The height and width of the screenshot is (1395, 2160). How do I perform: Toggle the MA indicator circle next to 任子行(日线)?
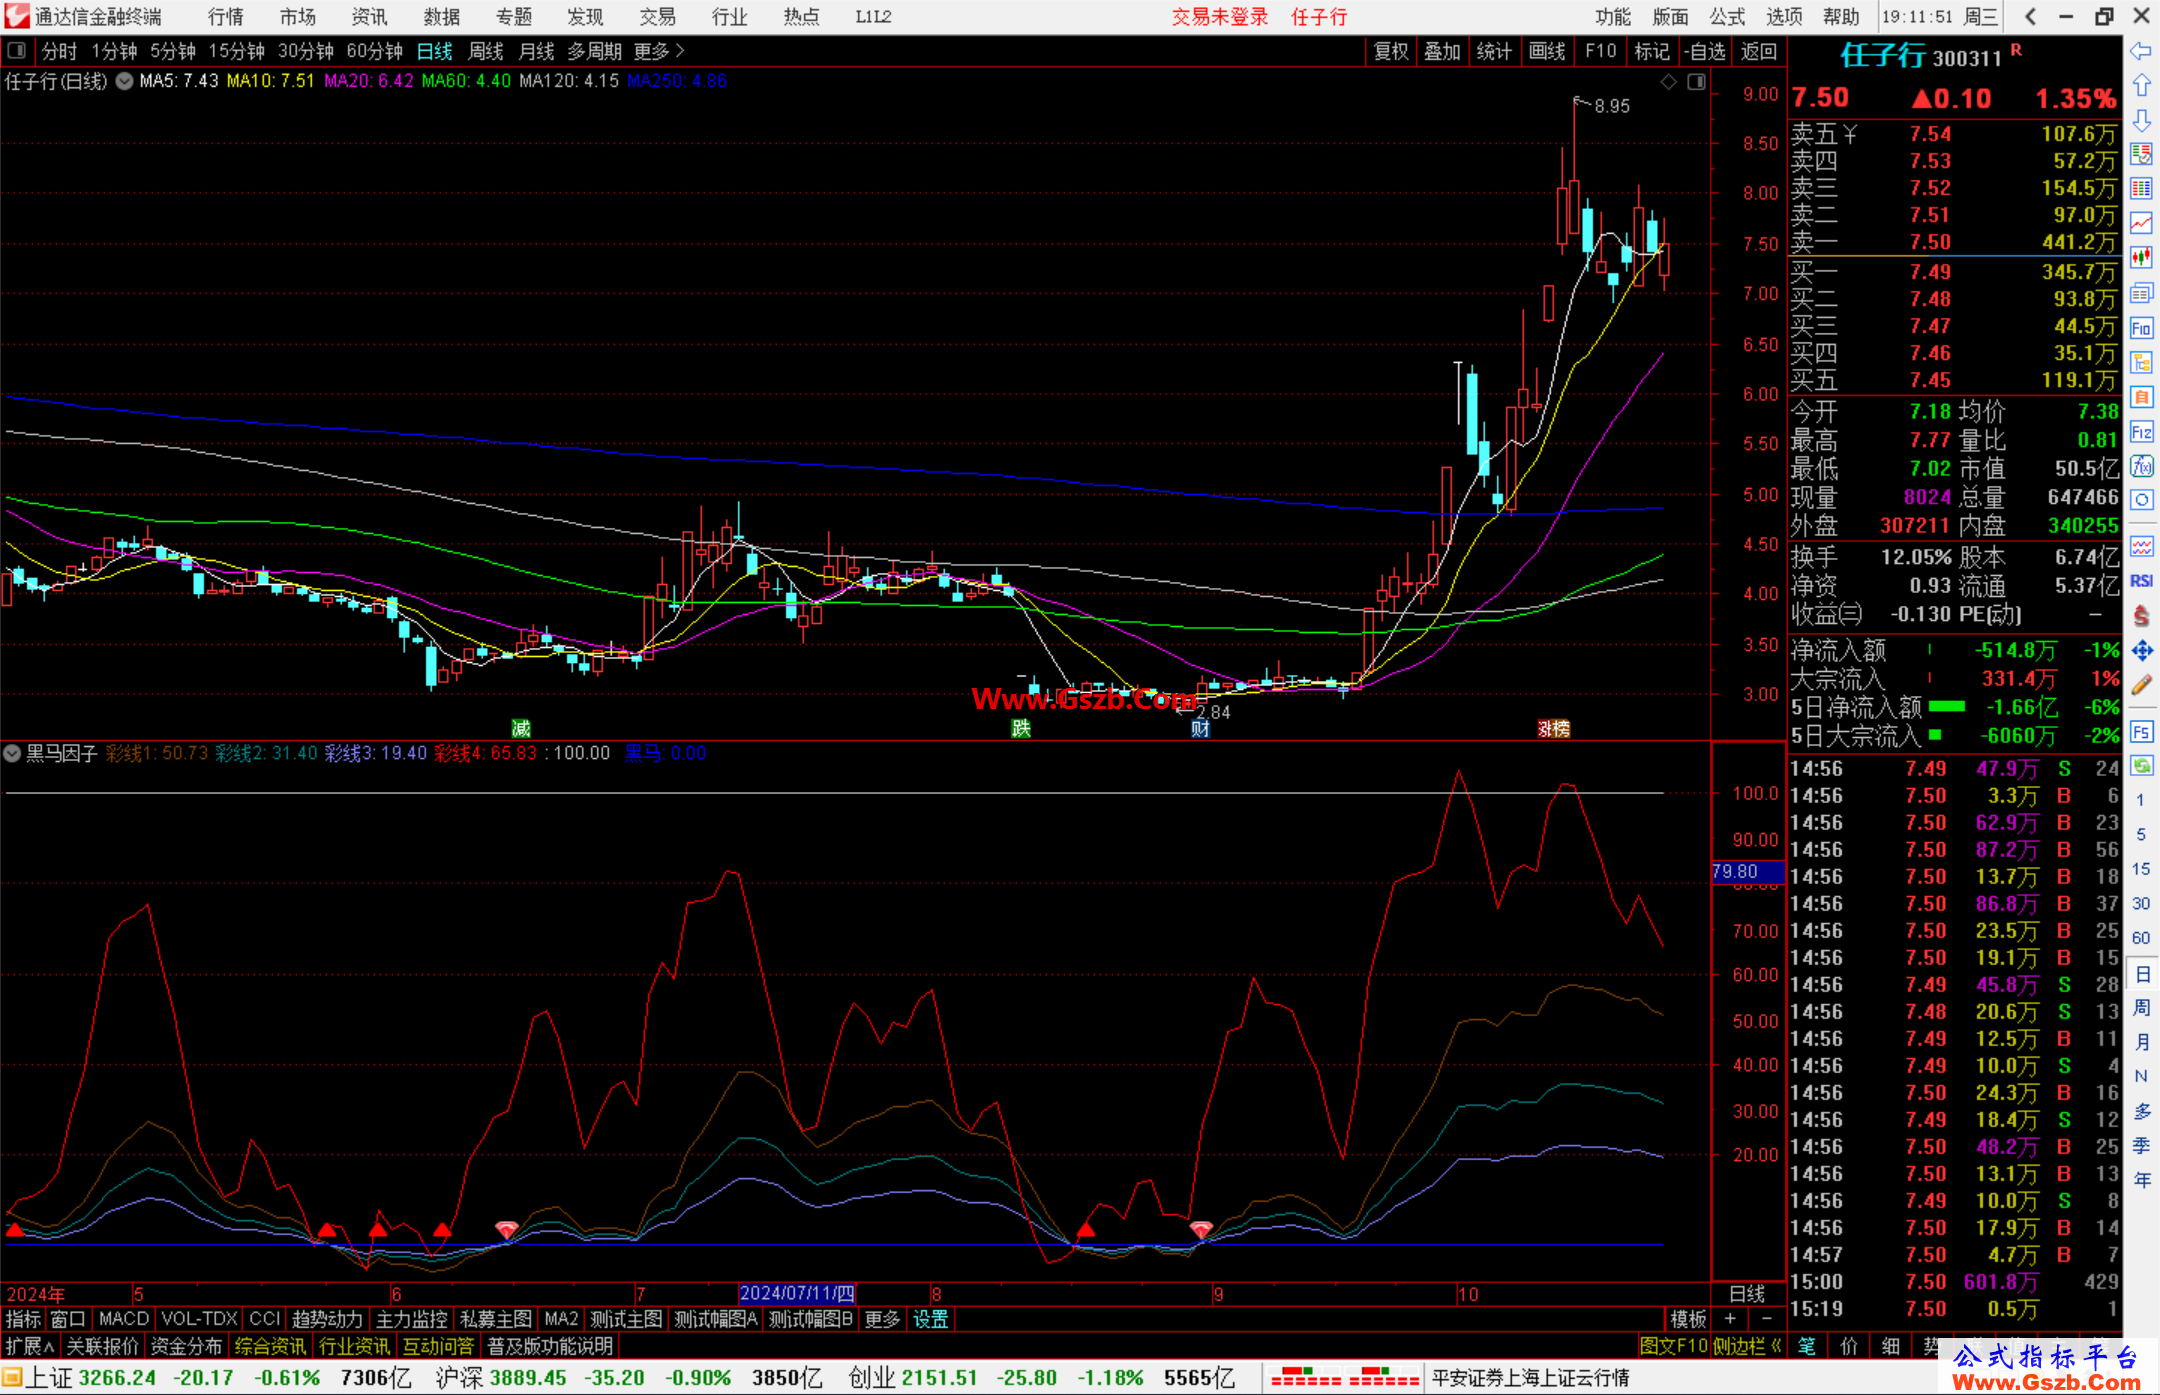coord(124,81)
